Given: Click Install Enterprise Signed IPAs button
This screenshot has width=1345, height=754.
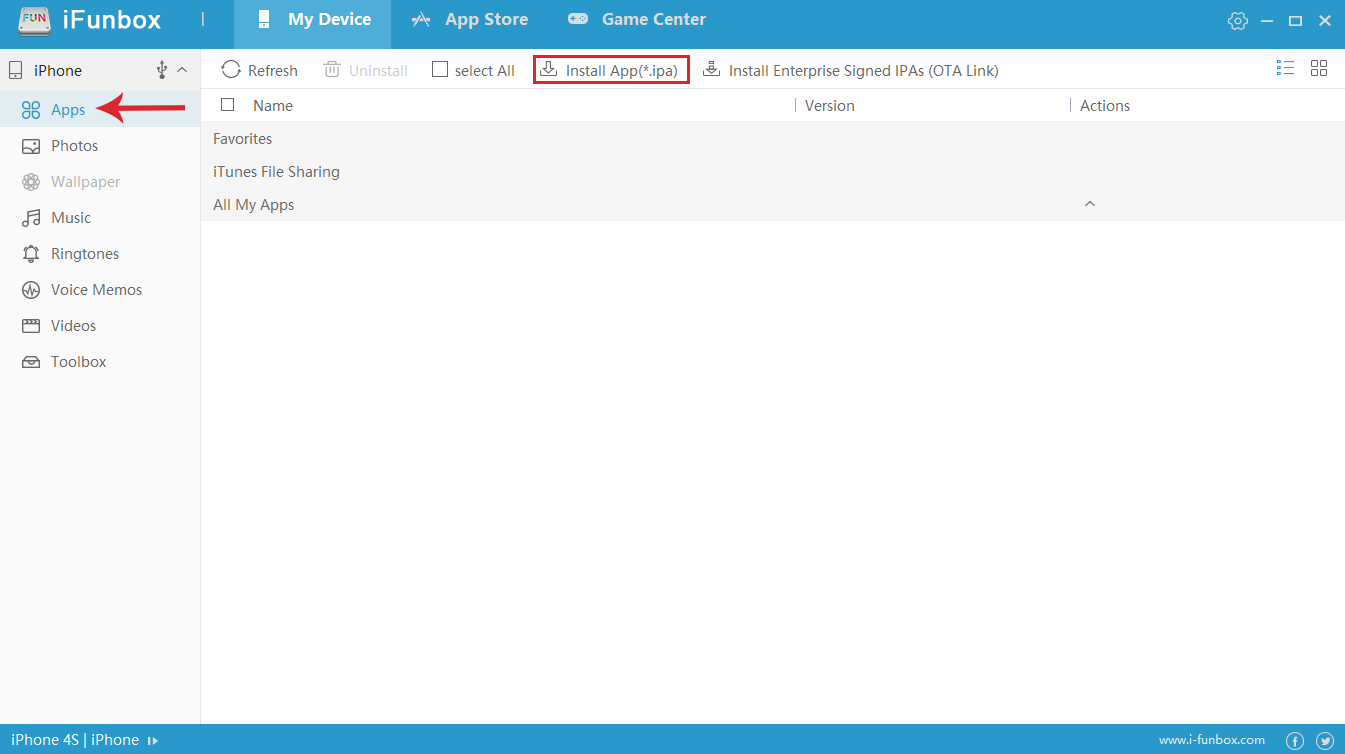Looking at the screenshot, I should [851, 70].
